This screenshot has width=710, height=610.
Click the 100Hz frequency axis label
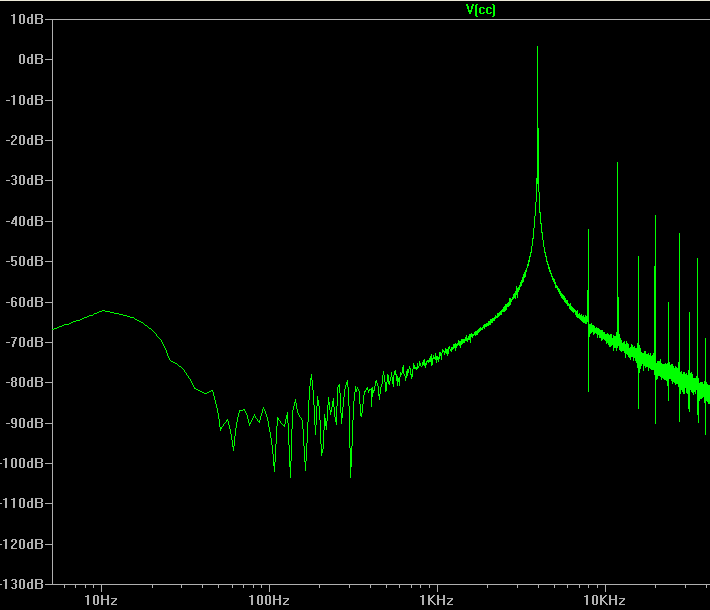click(269, 600)
